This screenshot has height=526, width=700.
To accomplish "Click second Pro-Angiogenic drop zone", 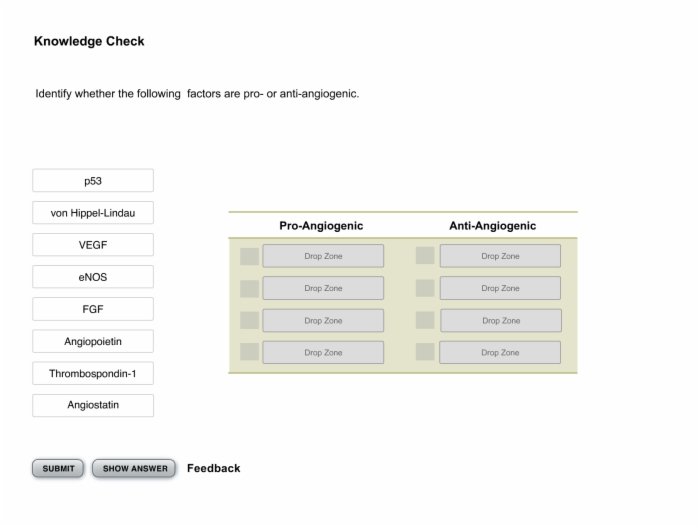I will tap(323, 288).
